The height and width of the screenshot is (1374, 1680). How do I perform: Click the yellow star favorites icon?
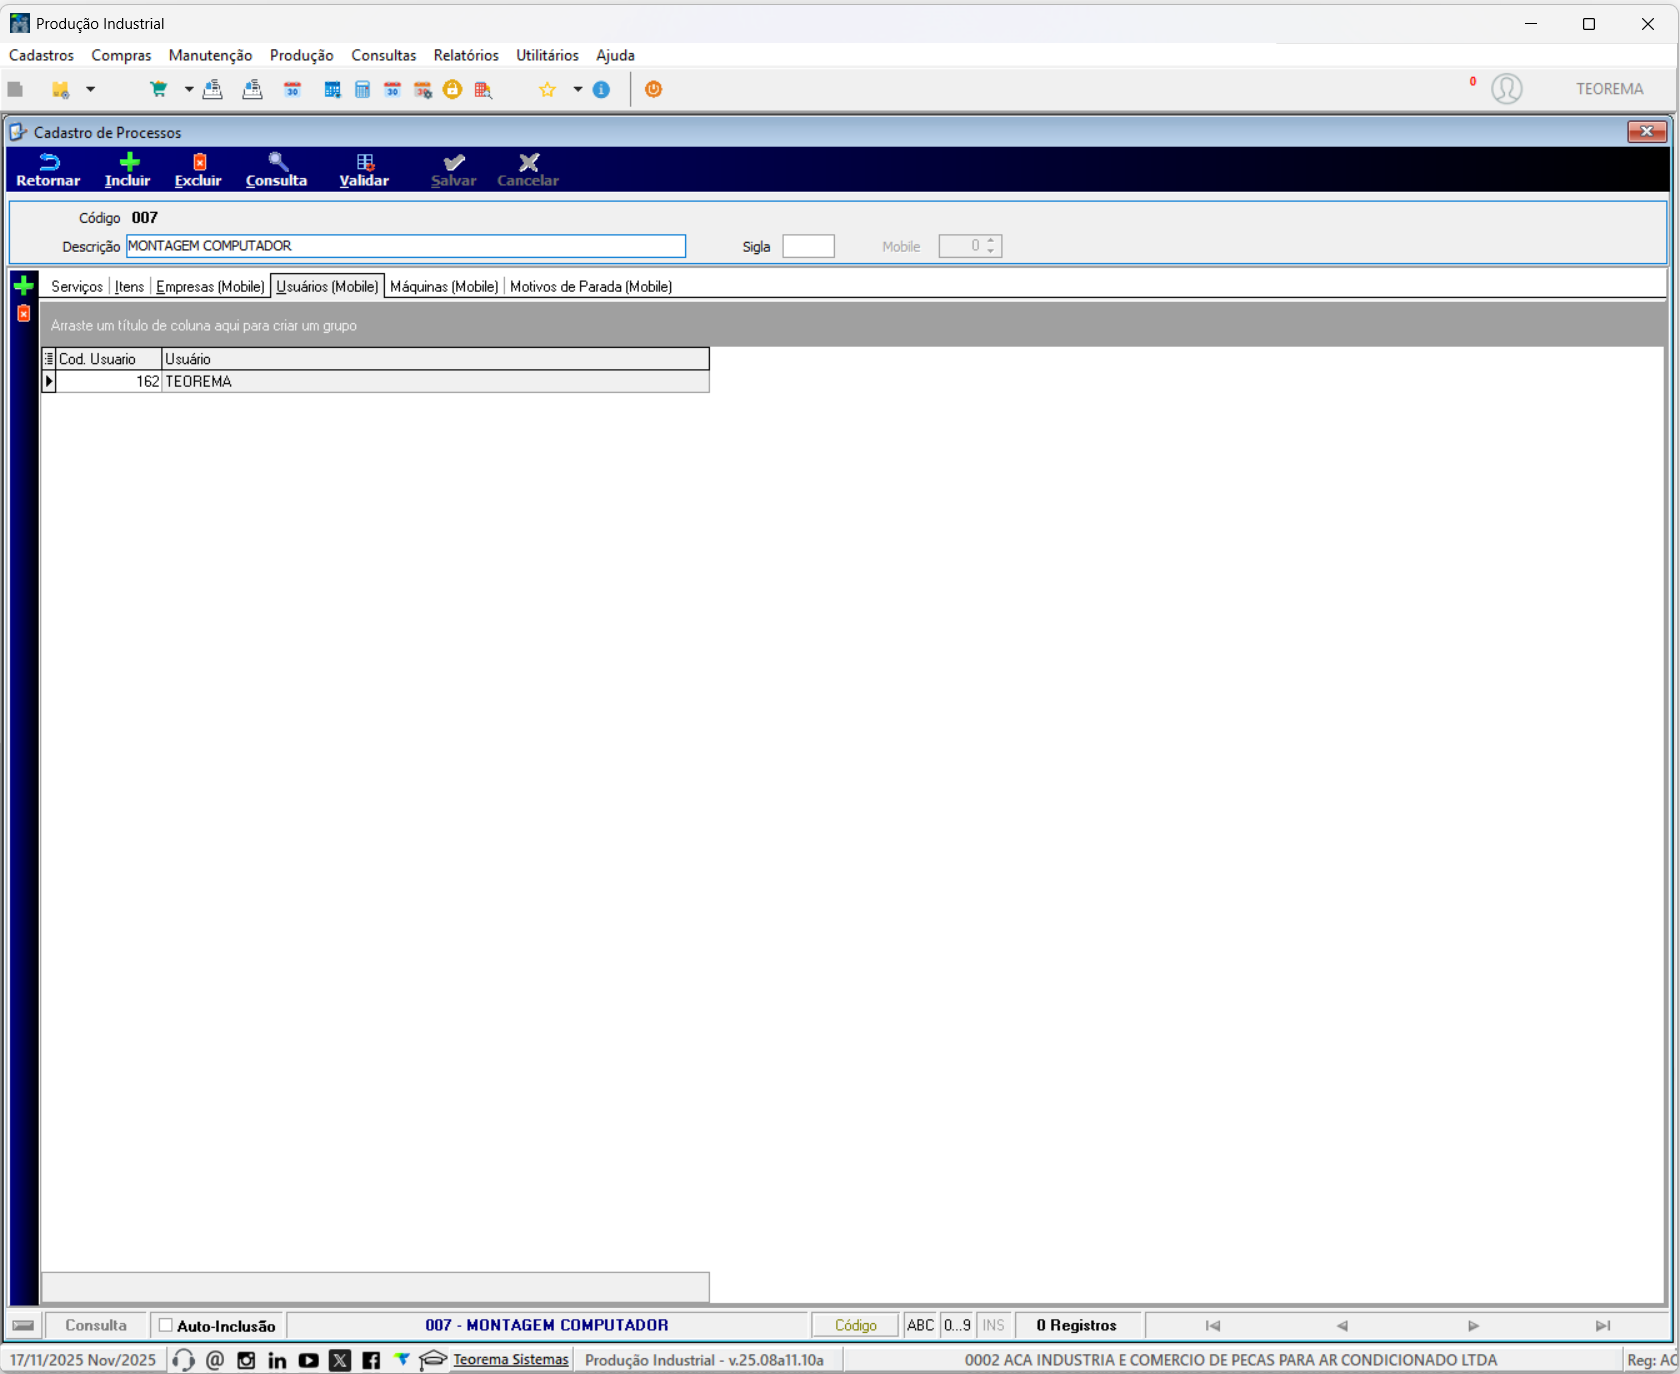547,89
